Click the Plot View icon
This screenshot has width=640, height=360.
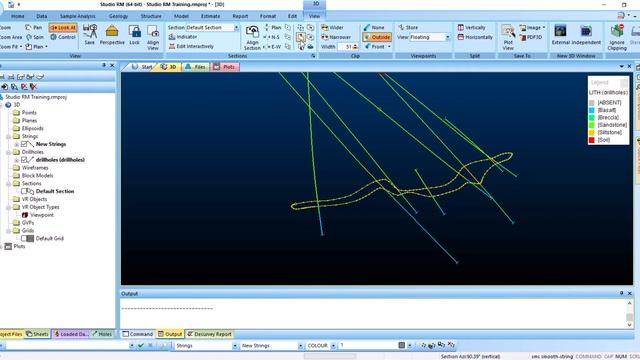(508, 31)
